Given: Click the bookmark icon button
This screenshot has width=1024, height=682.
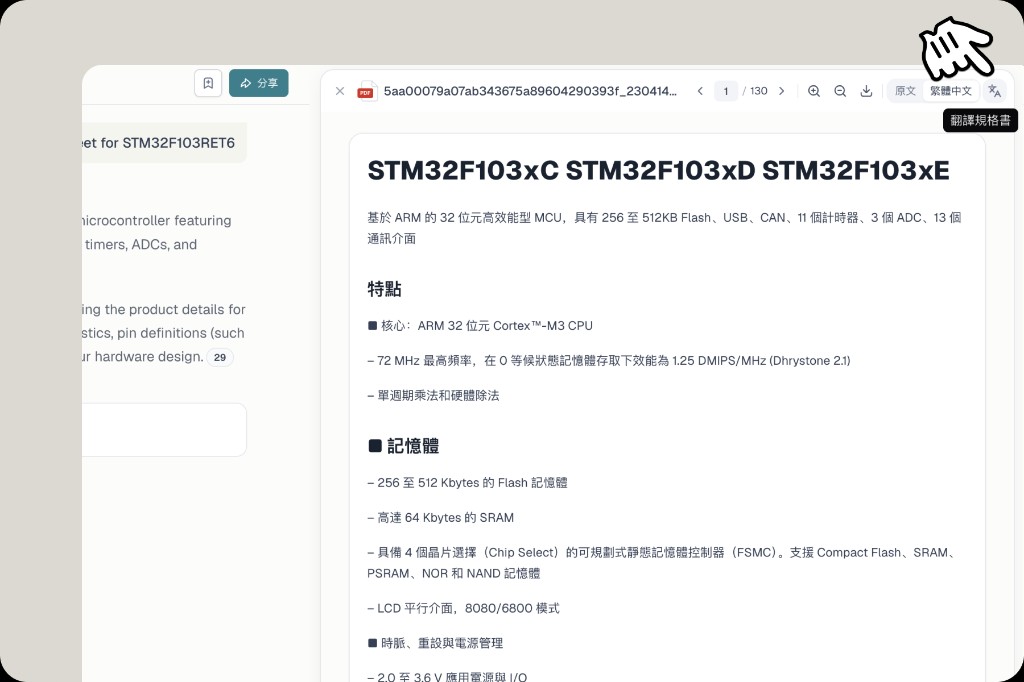Looking at the screenshot, I should (208, 83).
